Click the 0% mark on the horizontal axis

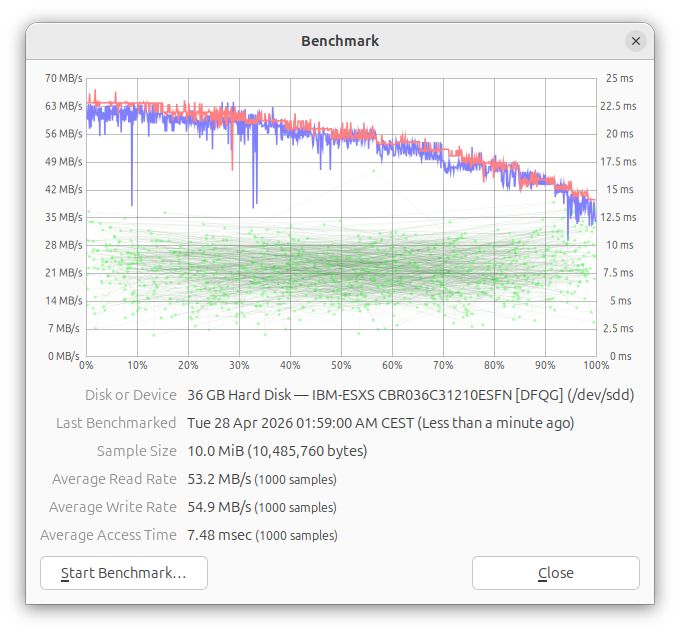click(86, 366)
